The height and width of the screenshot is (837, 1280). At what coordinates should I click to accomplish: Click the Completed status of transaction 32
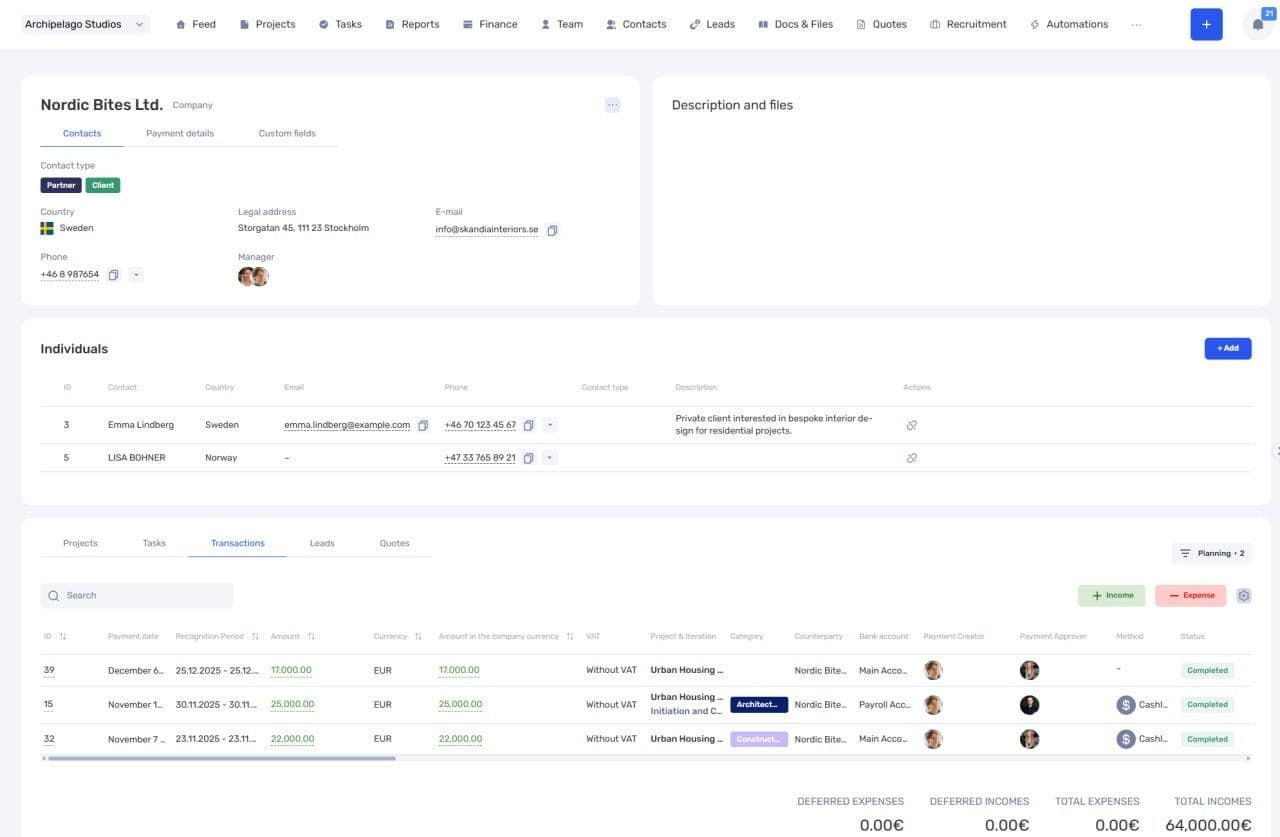pos(1207,739)
